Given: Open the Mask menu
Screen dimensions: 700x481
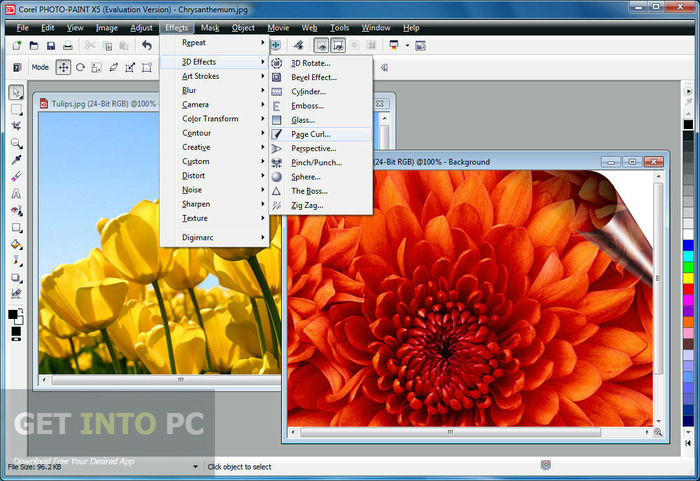Looking at the screenshot, I should click(210, 28).
